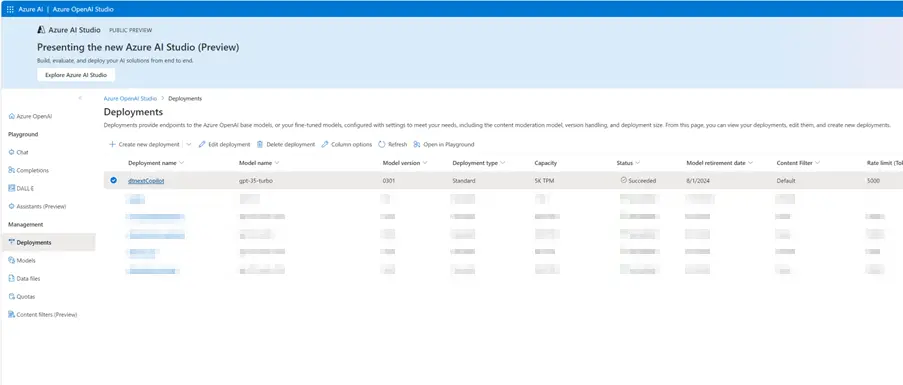Image resolution: width=903 pixels, height=385 pixels.
Task: Click the Deployments sidebar icon
Action: click(12, 242)
